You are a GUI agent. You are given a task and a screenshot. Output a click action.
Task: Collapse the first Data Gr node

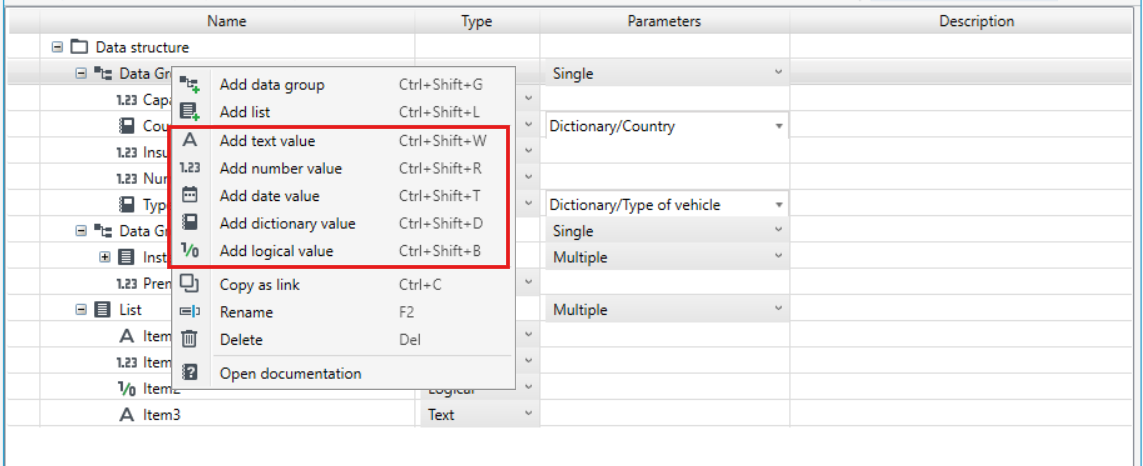81,74
